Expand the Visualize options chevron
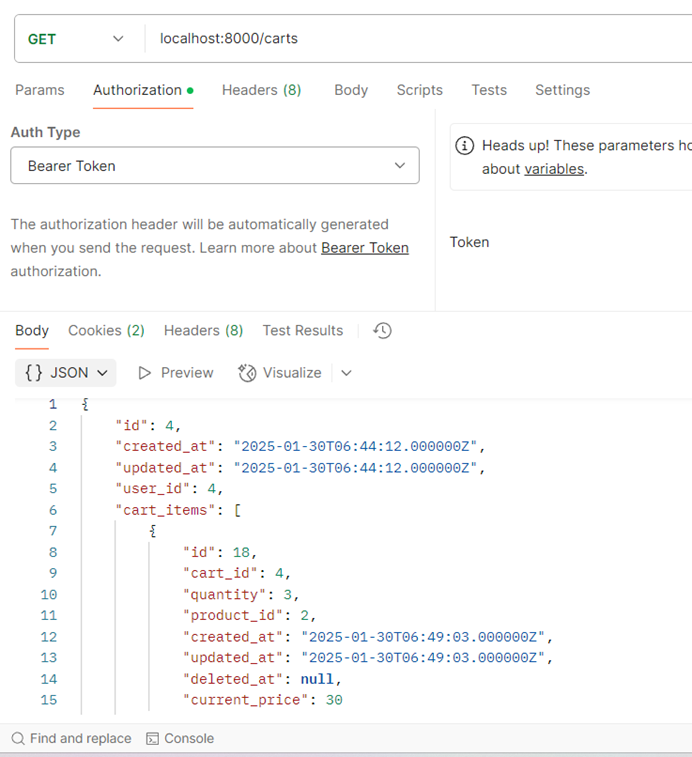This screenshot has width=692, height=757. [347, 373]
